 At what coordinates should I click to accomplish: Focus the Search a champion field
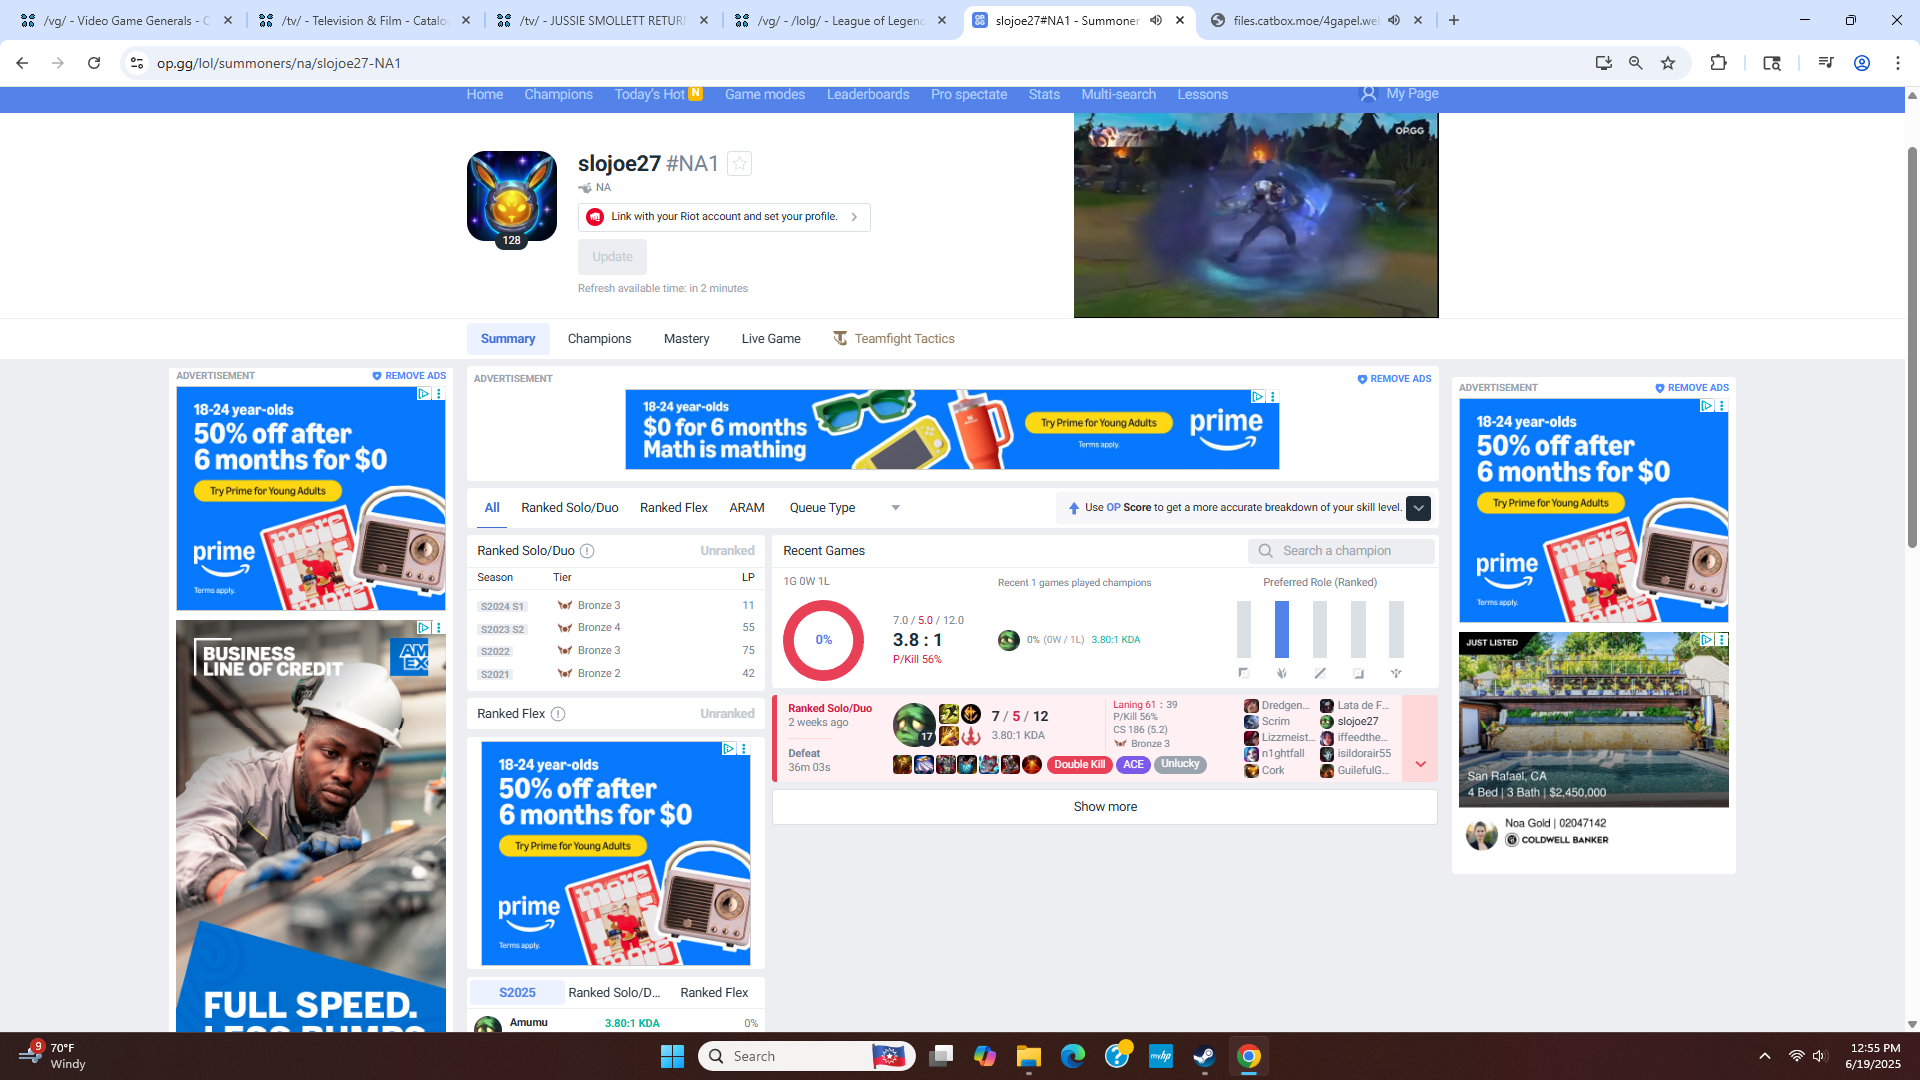pos(1341,551)
